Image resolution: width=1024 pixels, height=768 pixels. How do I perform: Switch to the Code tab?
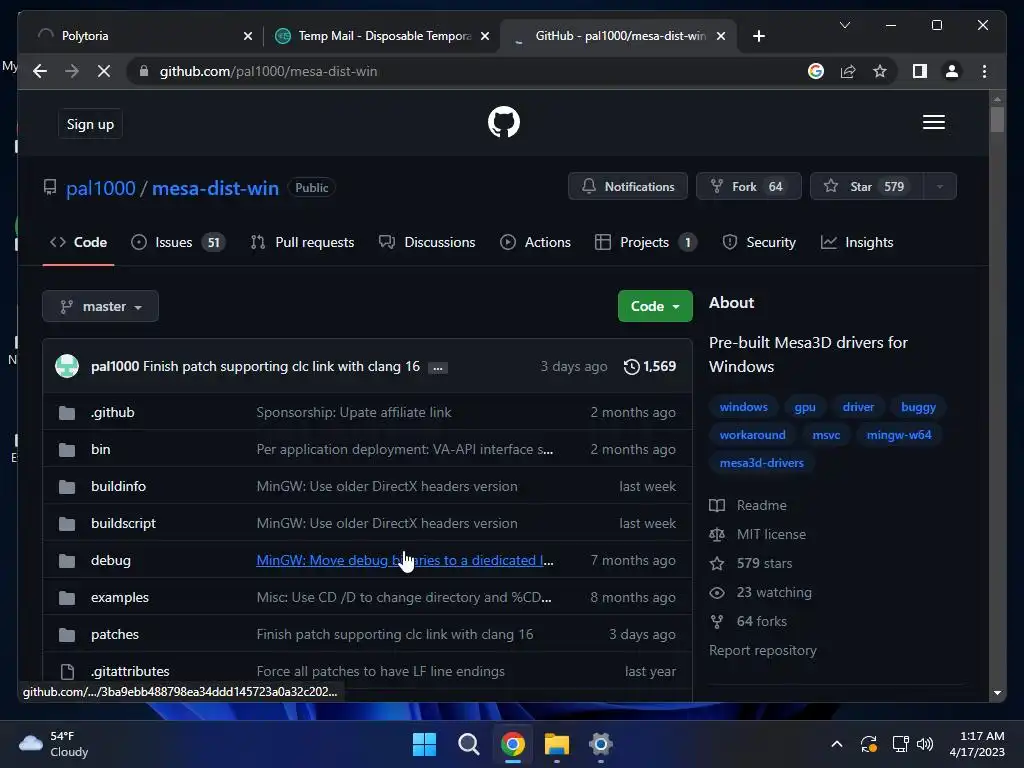[78, 242]
